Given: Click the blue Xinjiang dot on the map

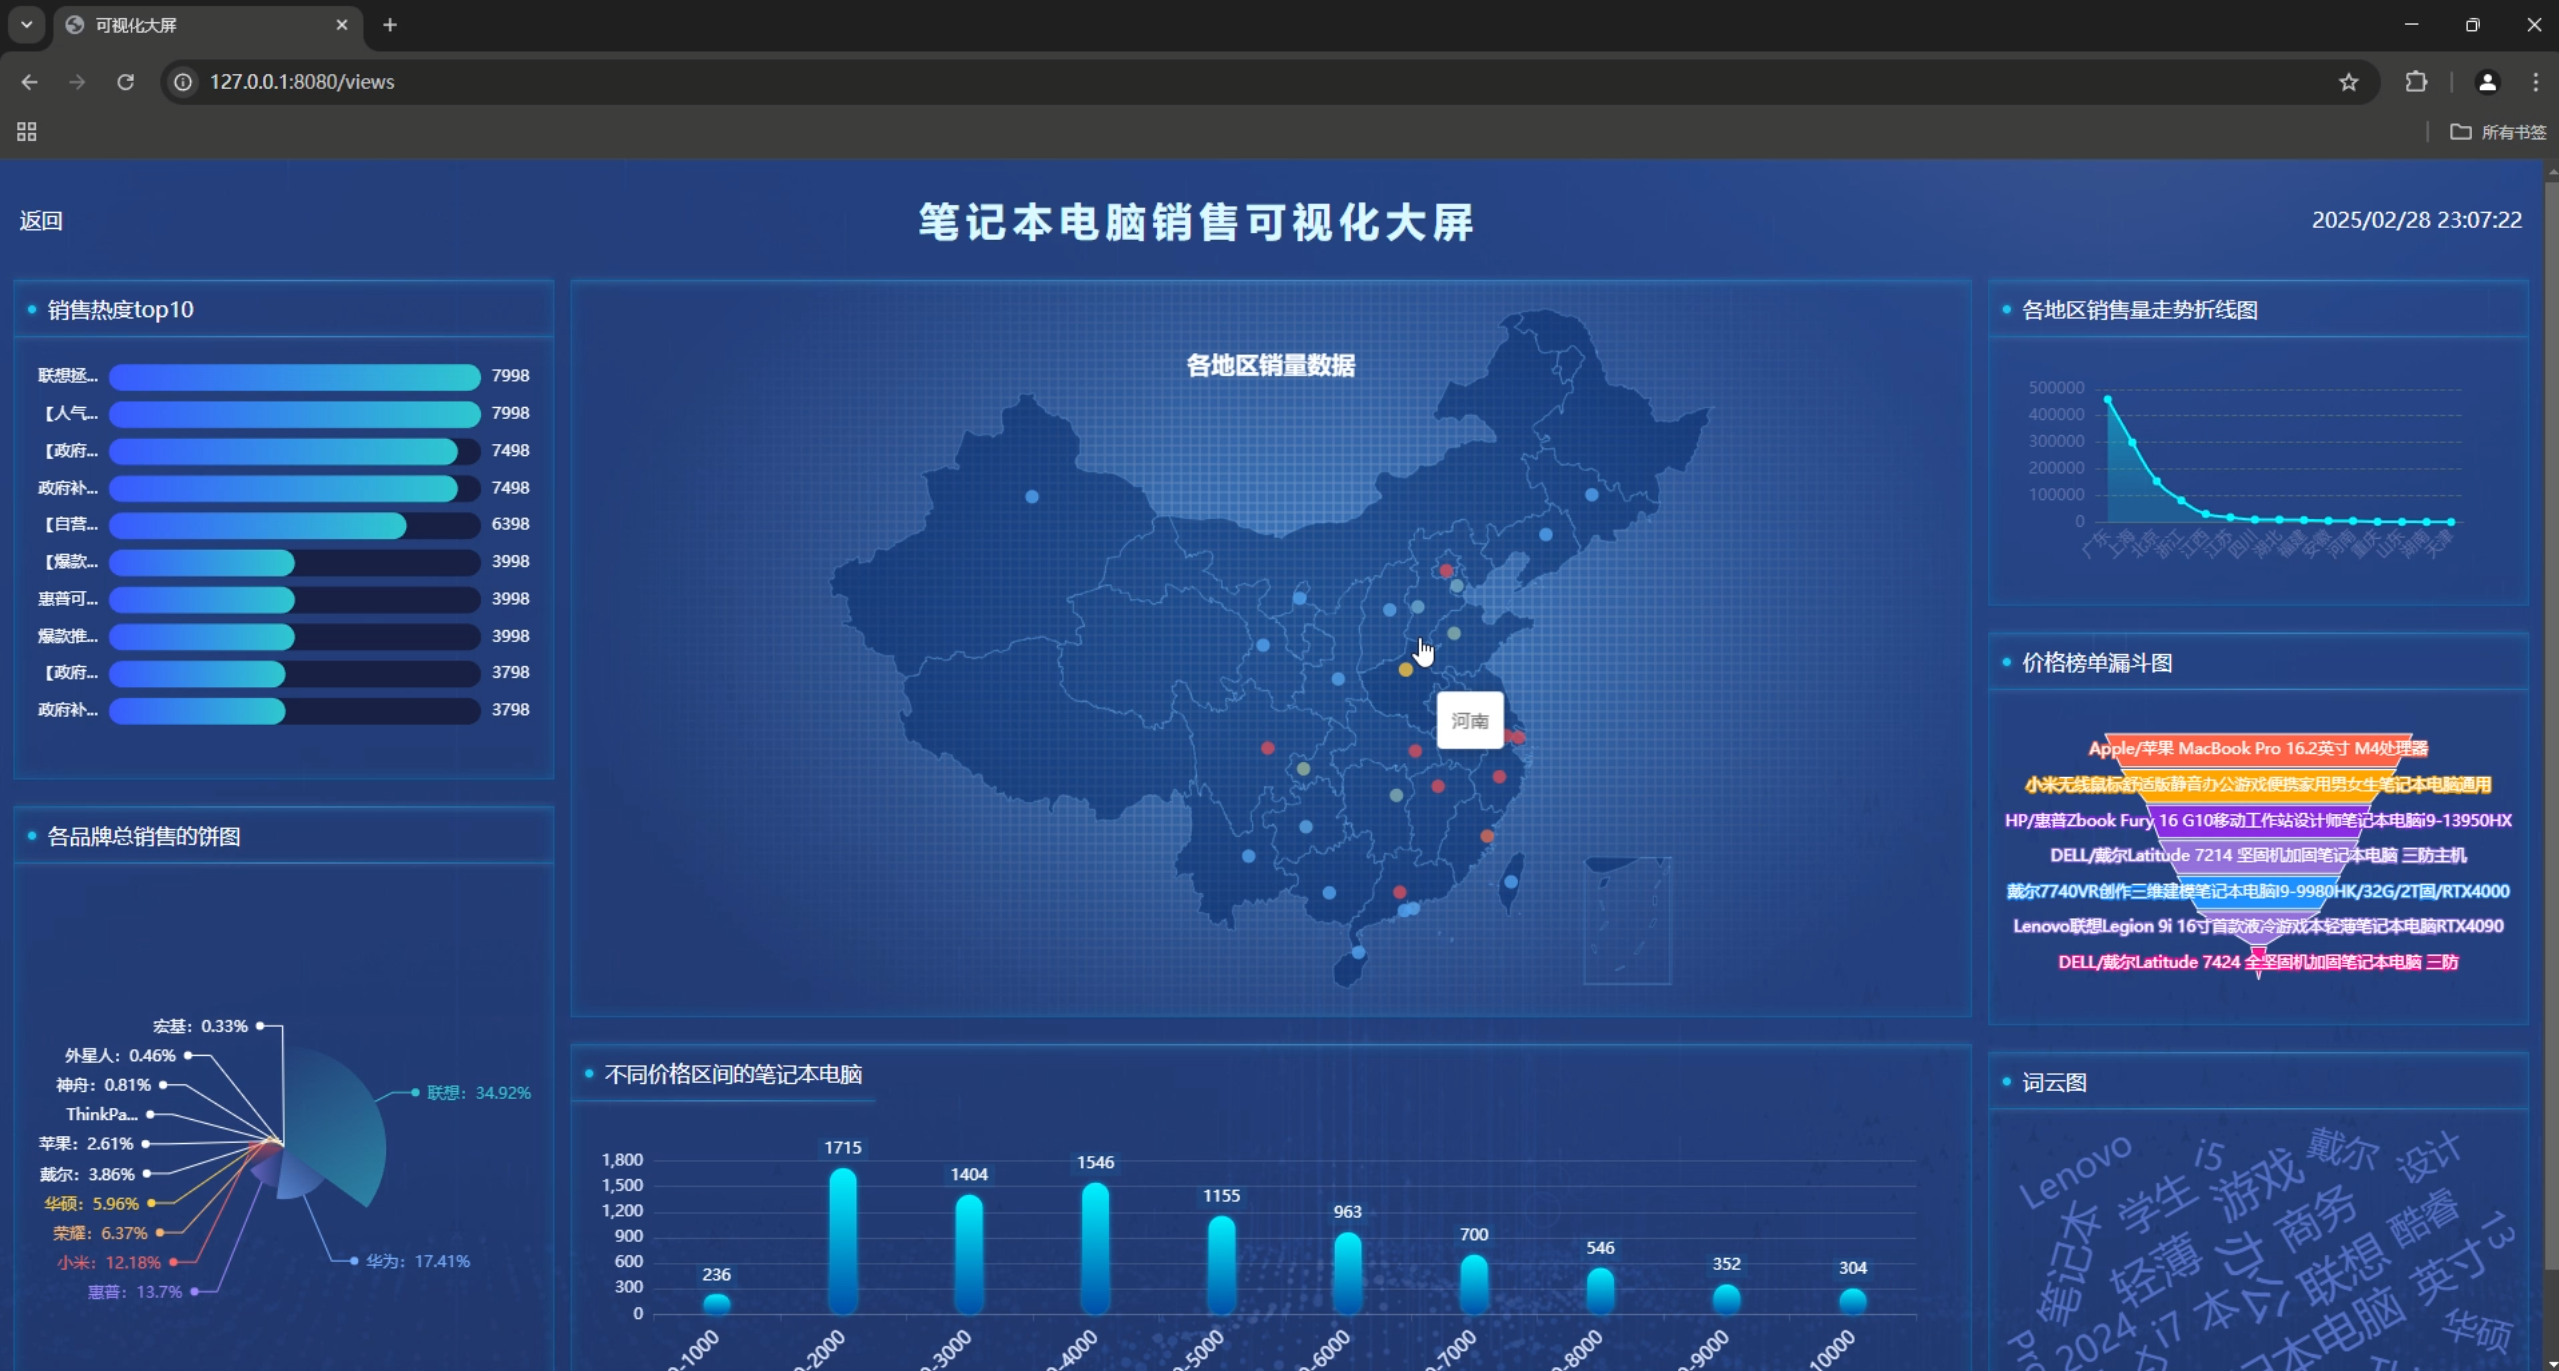Looking at the screenshot, I should [1032, 497].
